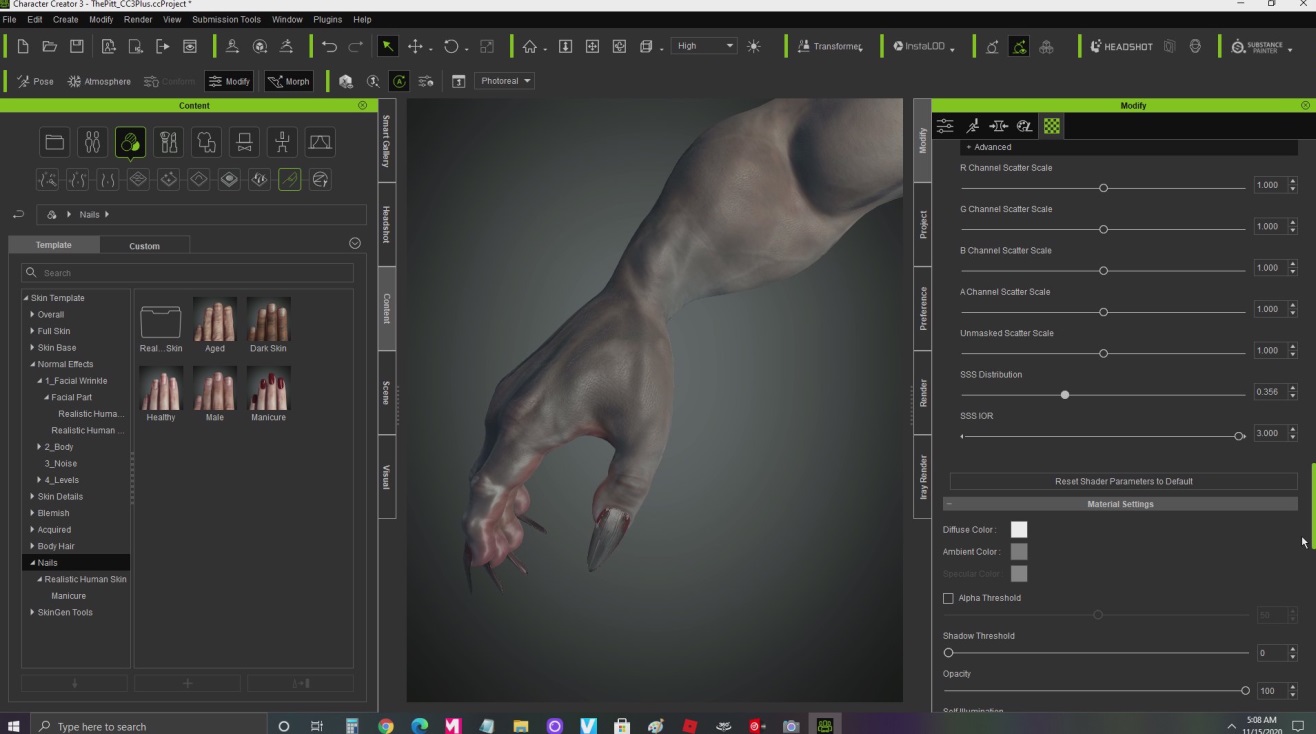The height and width of the screenshot is (734, 1316).
Task: Select the Aged nails thumbnail
Action: pos(215,319)
